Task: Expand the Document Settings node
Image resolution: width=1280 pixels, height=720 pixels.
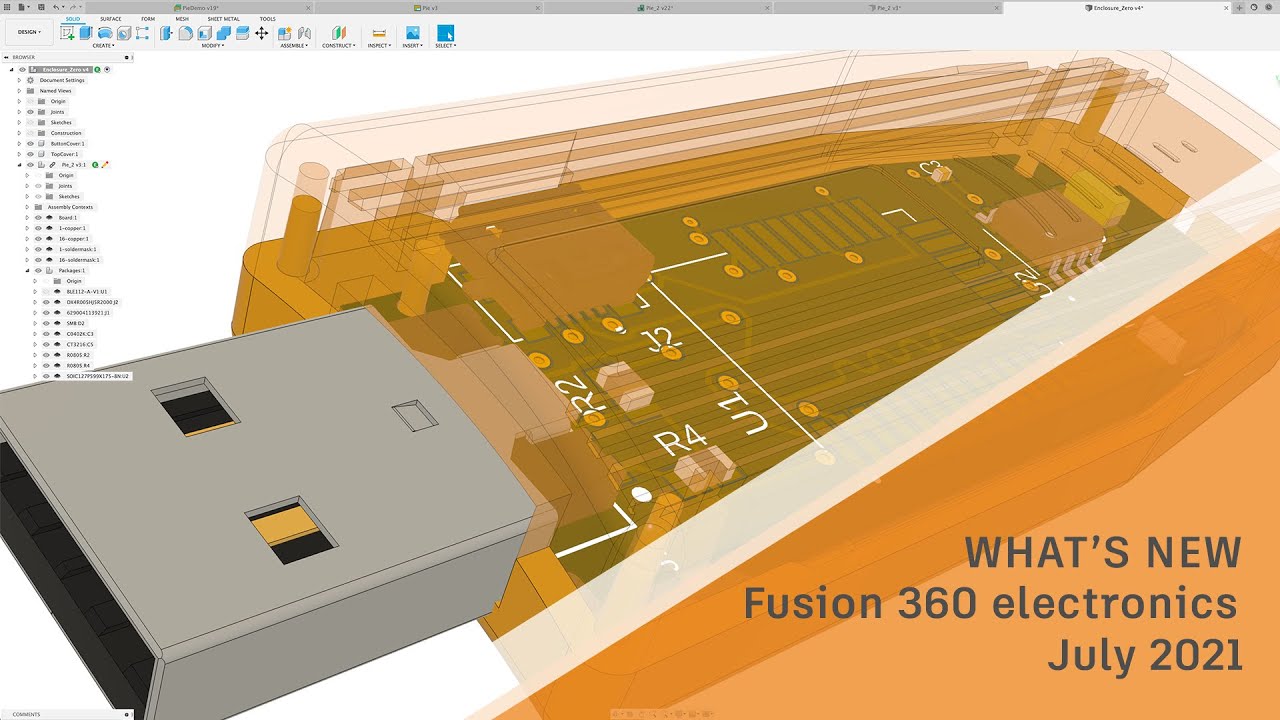Action: click(x=19, y=80)
